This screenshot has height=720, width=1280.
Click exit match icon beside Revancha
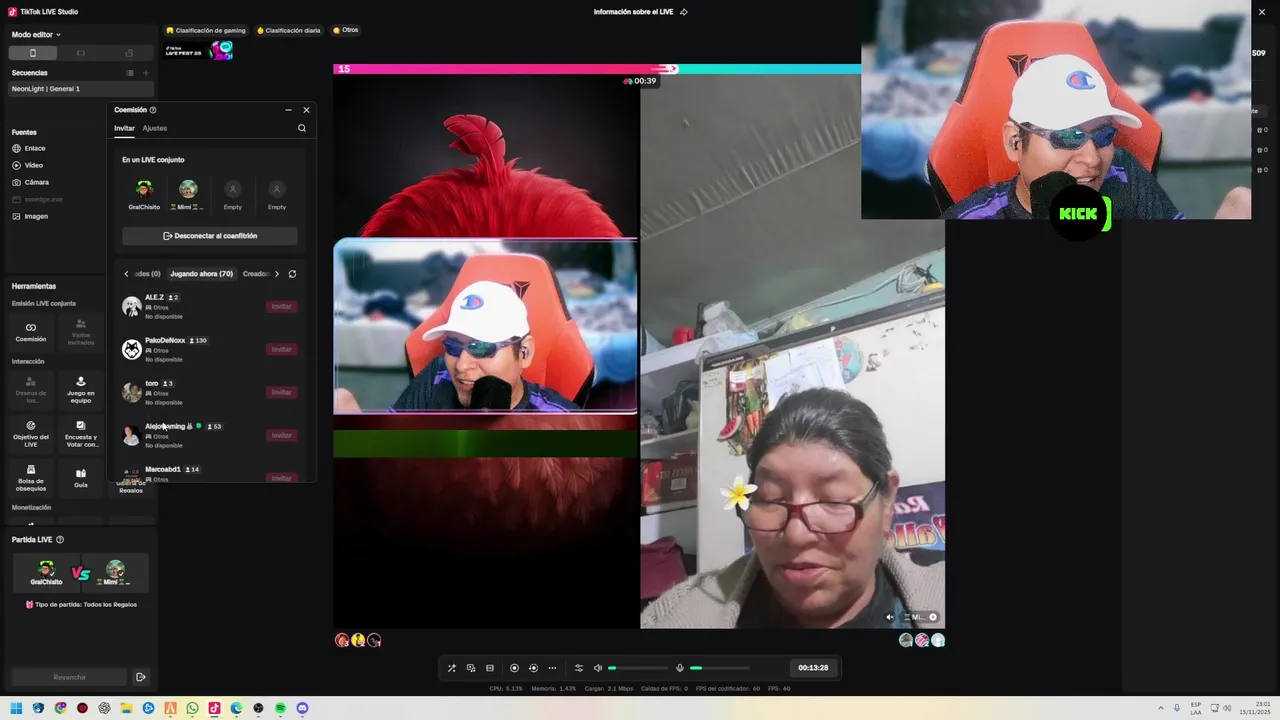coord(141,677)
